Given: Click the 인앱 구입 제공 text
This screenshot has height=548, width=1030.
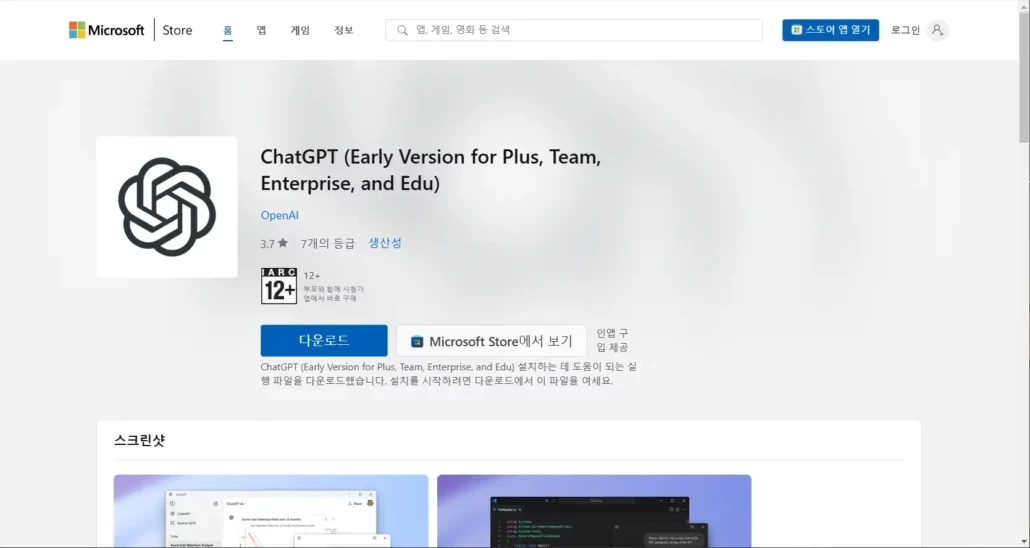Looking at the screenshot, I should point(612,340).
